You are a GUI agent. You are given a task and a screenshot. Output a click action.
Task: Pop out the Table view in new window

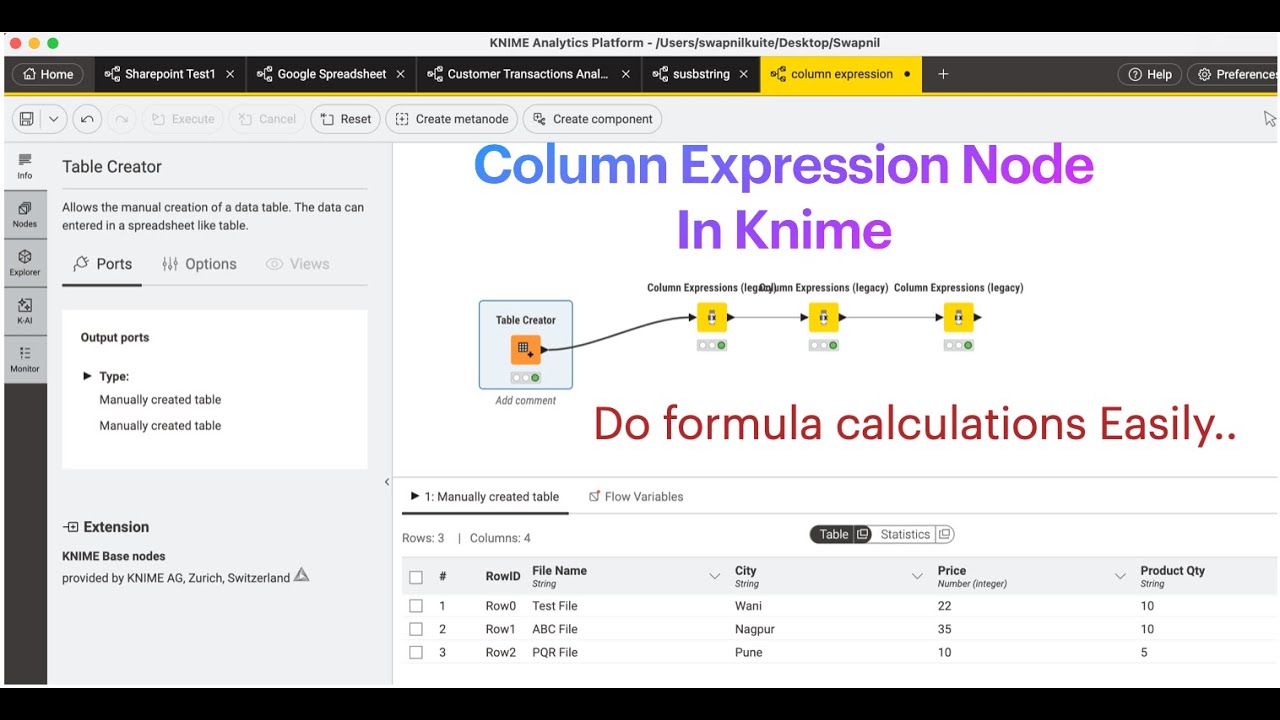click(x=863, y=534)
